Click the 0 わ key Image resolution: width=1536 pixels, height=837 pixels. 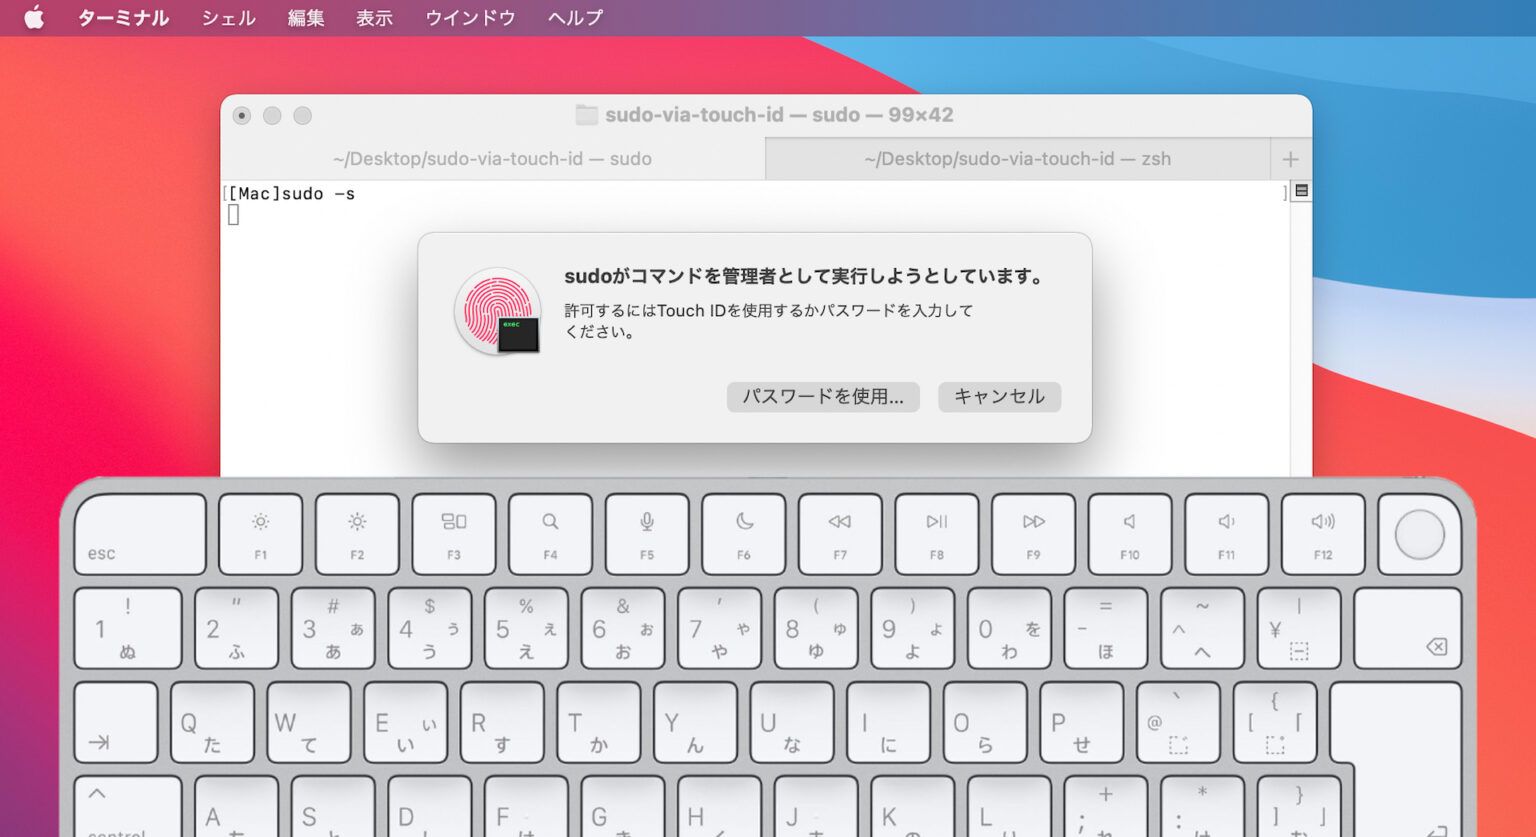pyautogui.click(x=1009, y=628)
